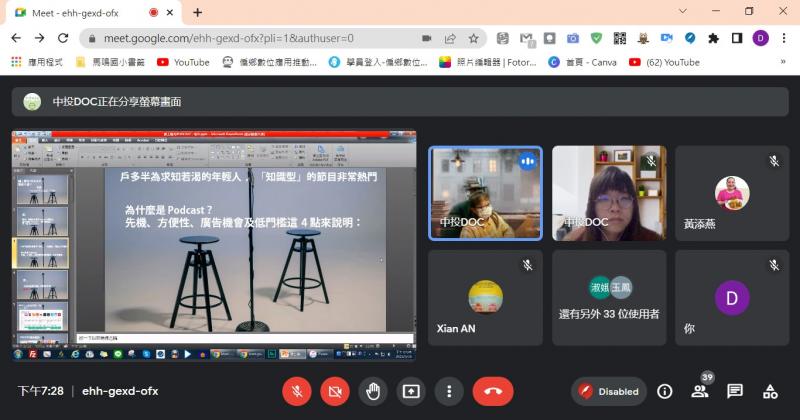Open Chrome extensions puzzle icon
The width and height of the screenshot is (800, 420).
713,38
